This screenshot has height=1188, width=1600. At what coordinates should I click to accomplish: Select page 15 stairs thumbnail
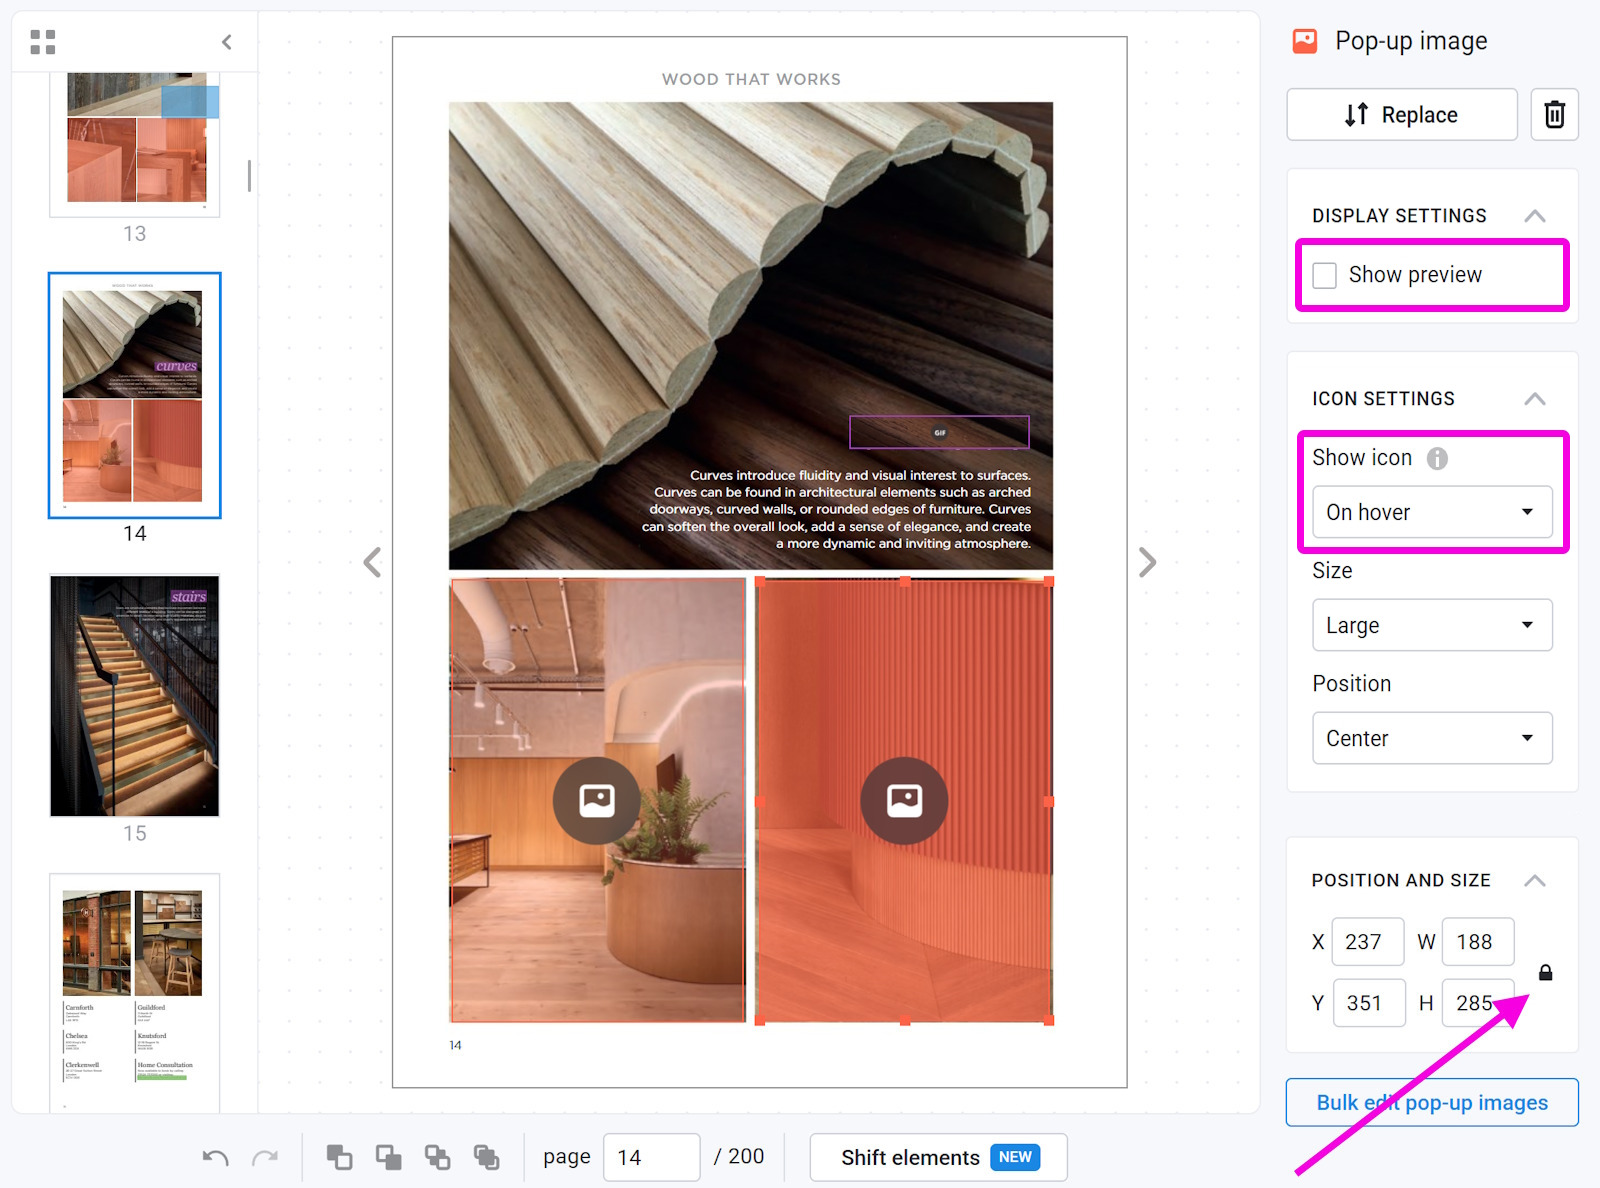click(135, 696)
